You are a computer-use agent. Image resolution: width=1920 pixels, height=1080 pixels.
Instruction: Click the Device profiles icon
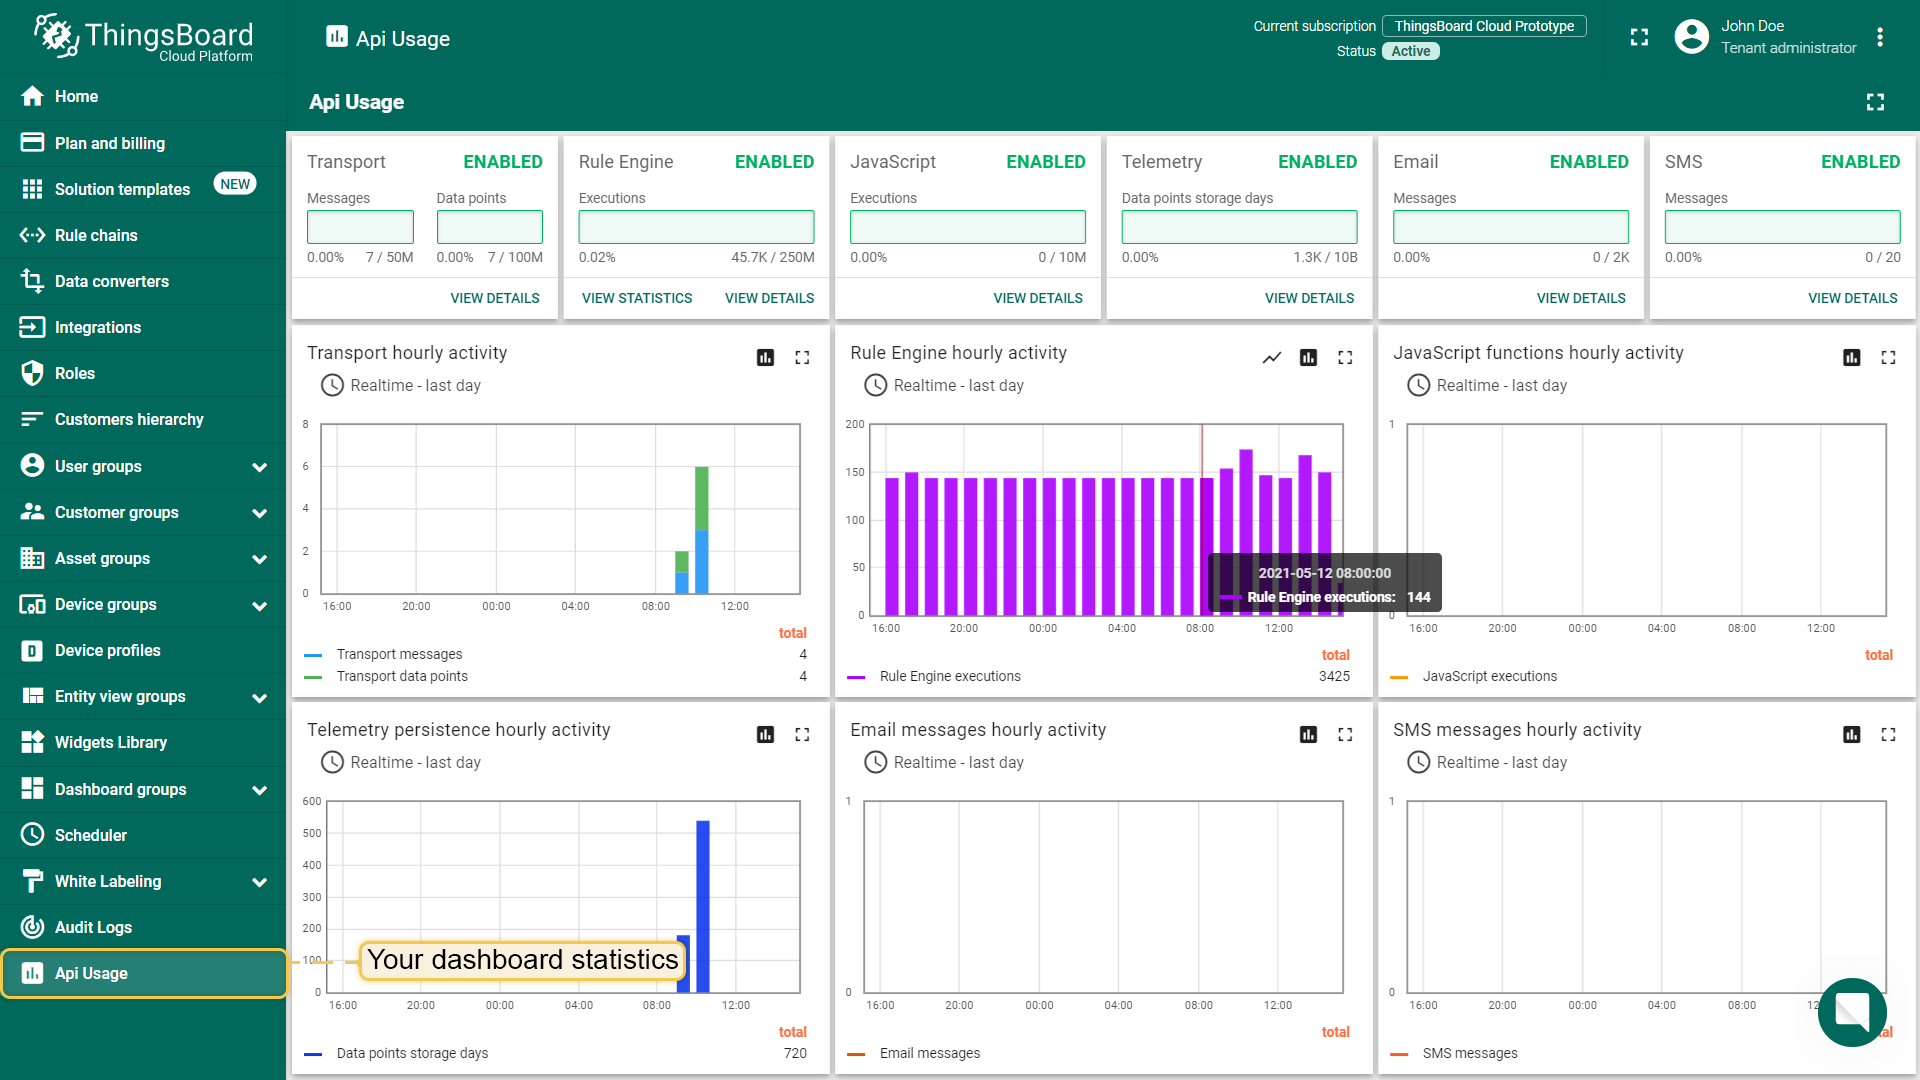(32, 650)
